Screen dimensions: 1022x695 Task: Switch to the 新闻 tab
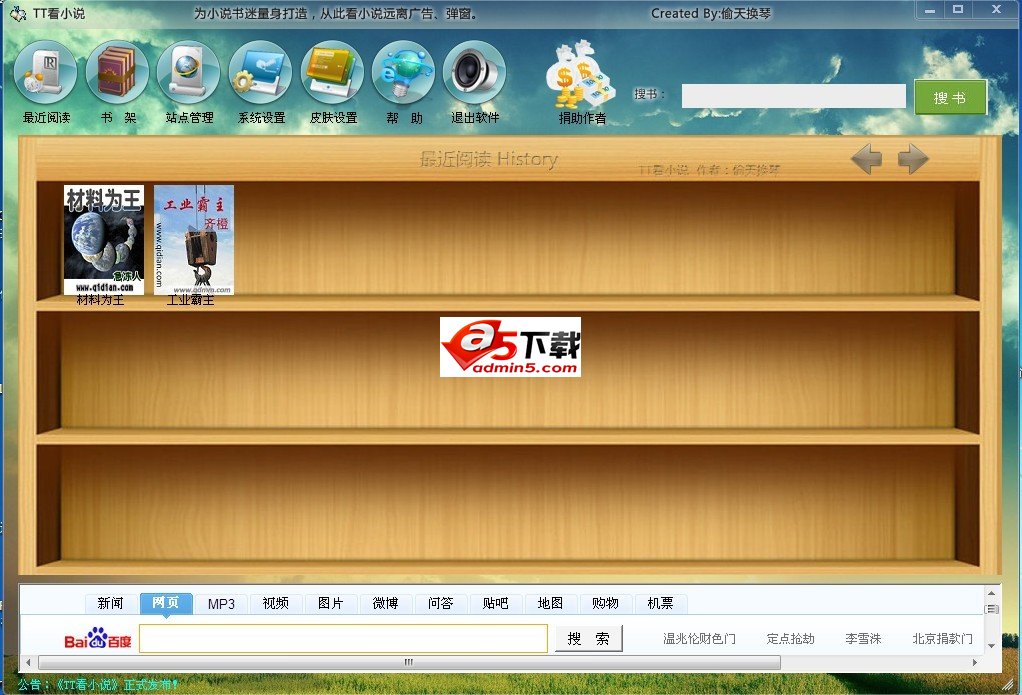[111, 603]
